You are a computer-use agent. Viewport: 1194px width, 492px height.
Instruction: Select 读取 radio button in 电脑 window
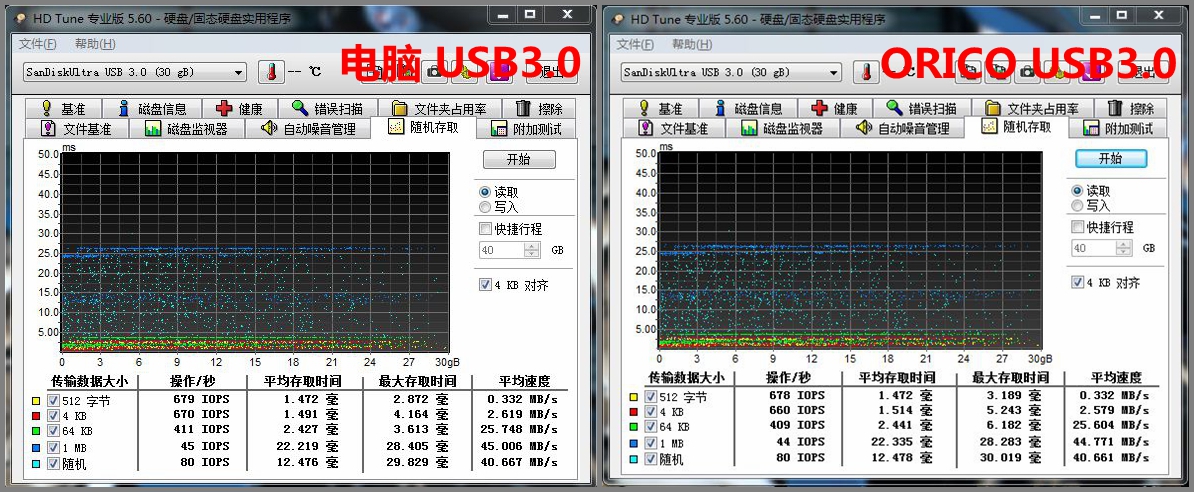pos(484,193)
